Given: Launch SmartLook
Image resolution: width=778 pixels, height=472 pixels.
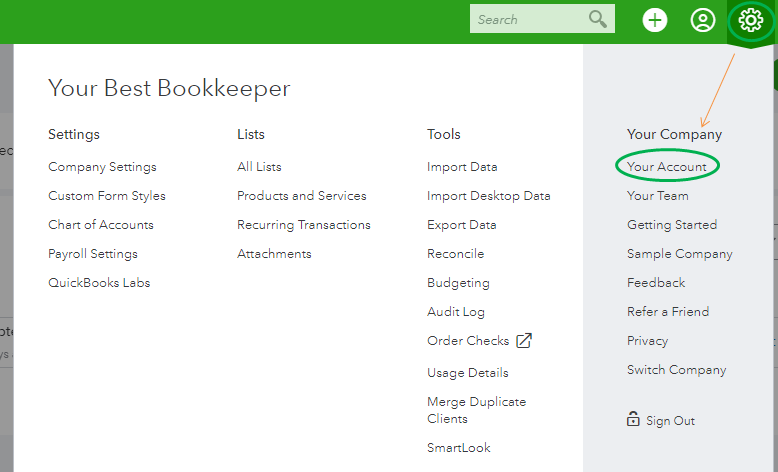Looking at the screenshot, I should pos(459,448).
